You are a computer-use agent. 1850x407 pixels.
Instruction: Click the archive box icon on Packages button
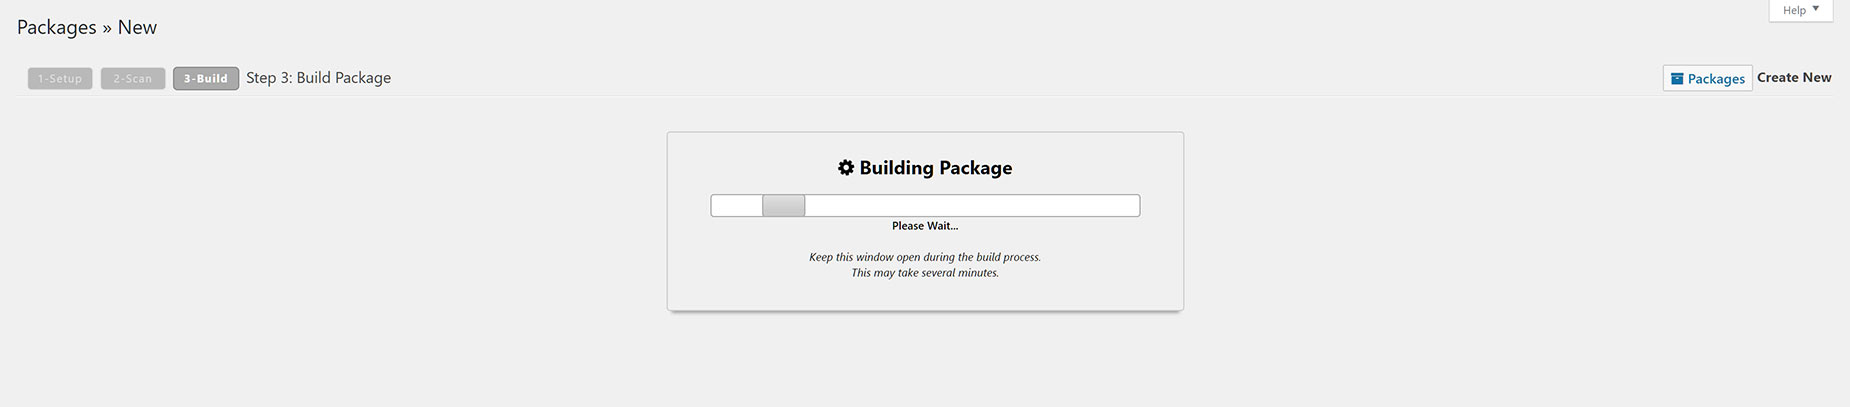pyautogui.click(x=1677, y=79)
